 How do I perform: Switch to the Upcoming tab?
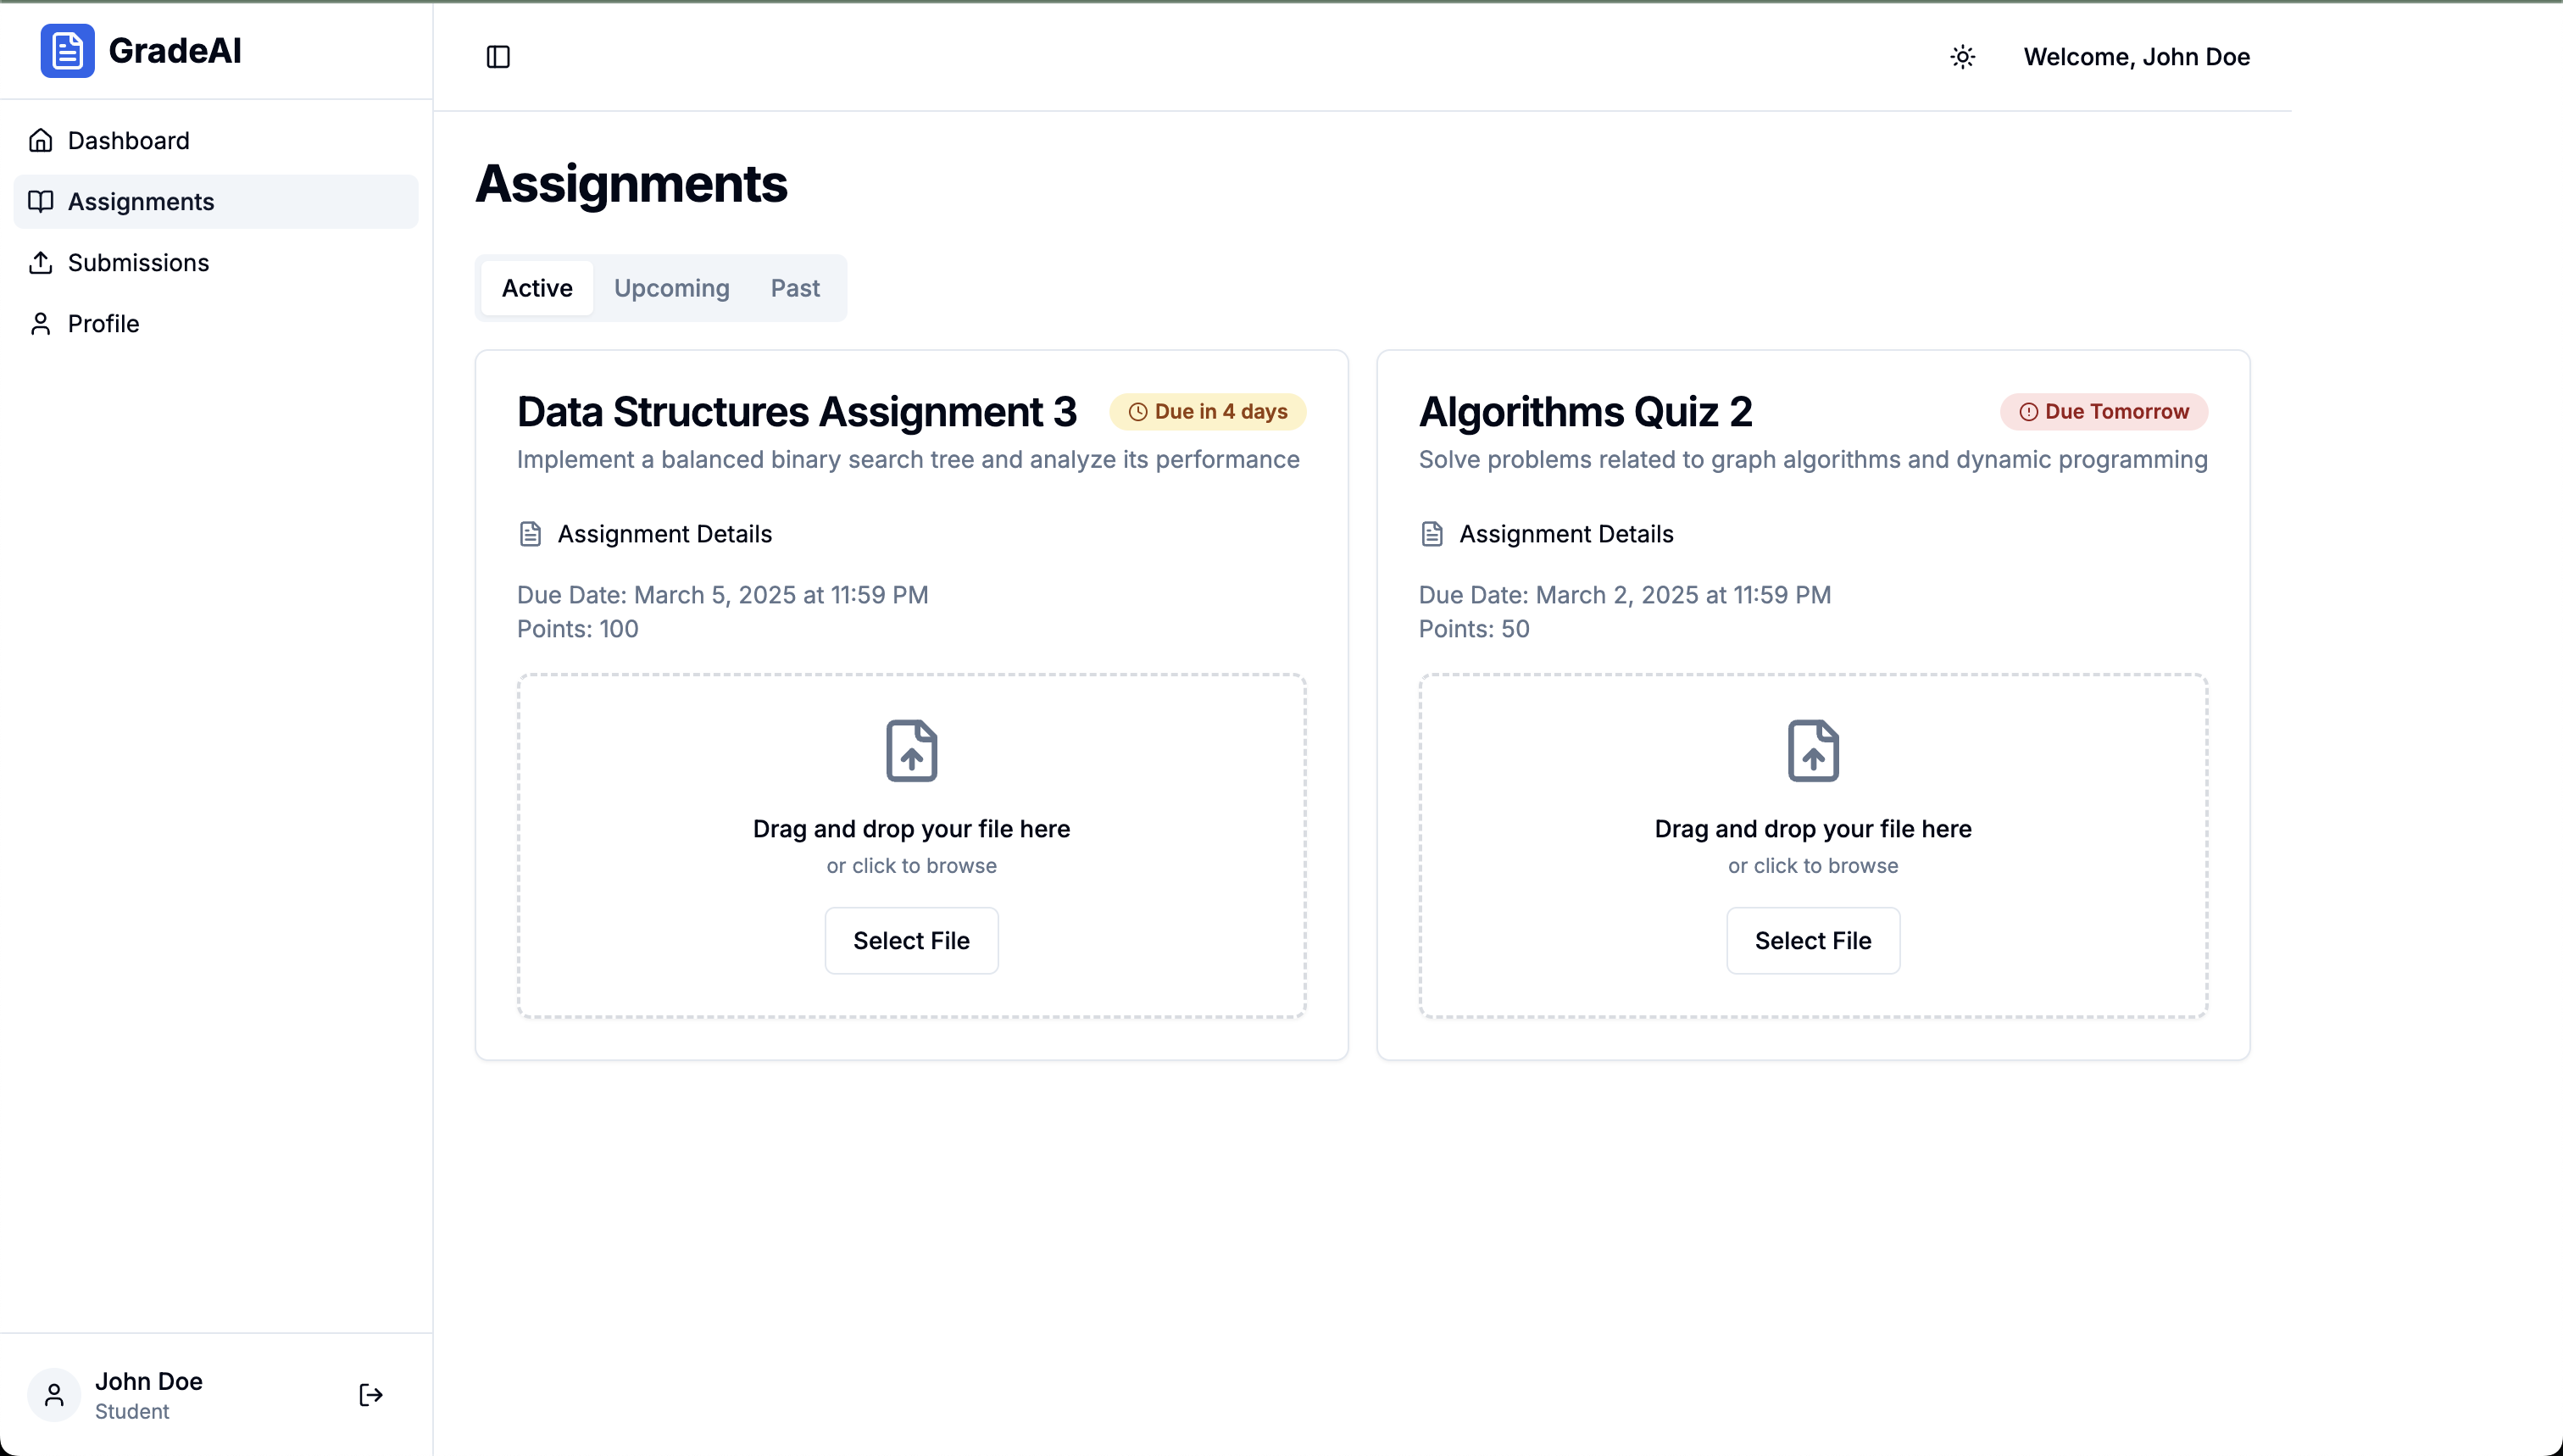(x=671, y=288)
